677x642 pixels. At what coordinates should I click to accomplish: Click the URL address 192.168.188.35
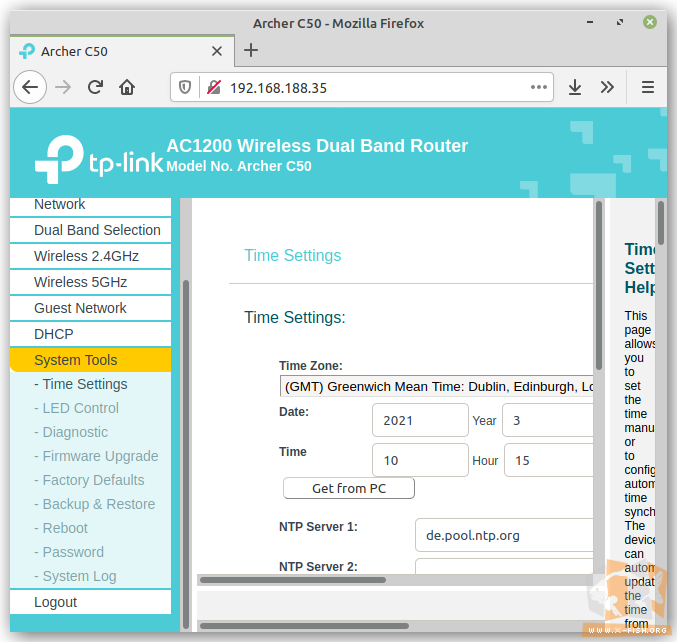tap(278, 88)
